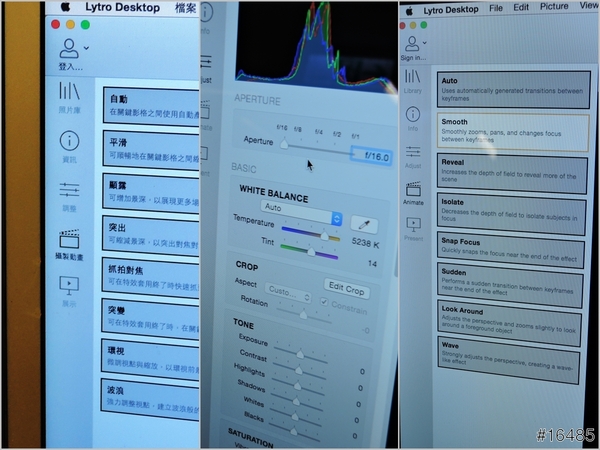Expand the Sign in account chevron
Screen dimensions: 600x450
[x=424, y=42]
